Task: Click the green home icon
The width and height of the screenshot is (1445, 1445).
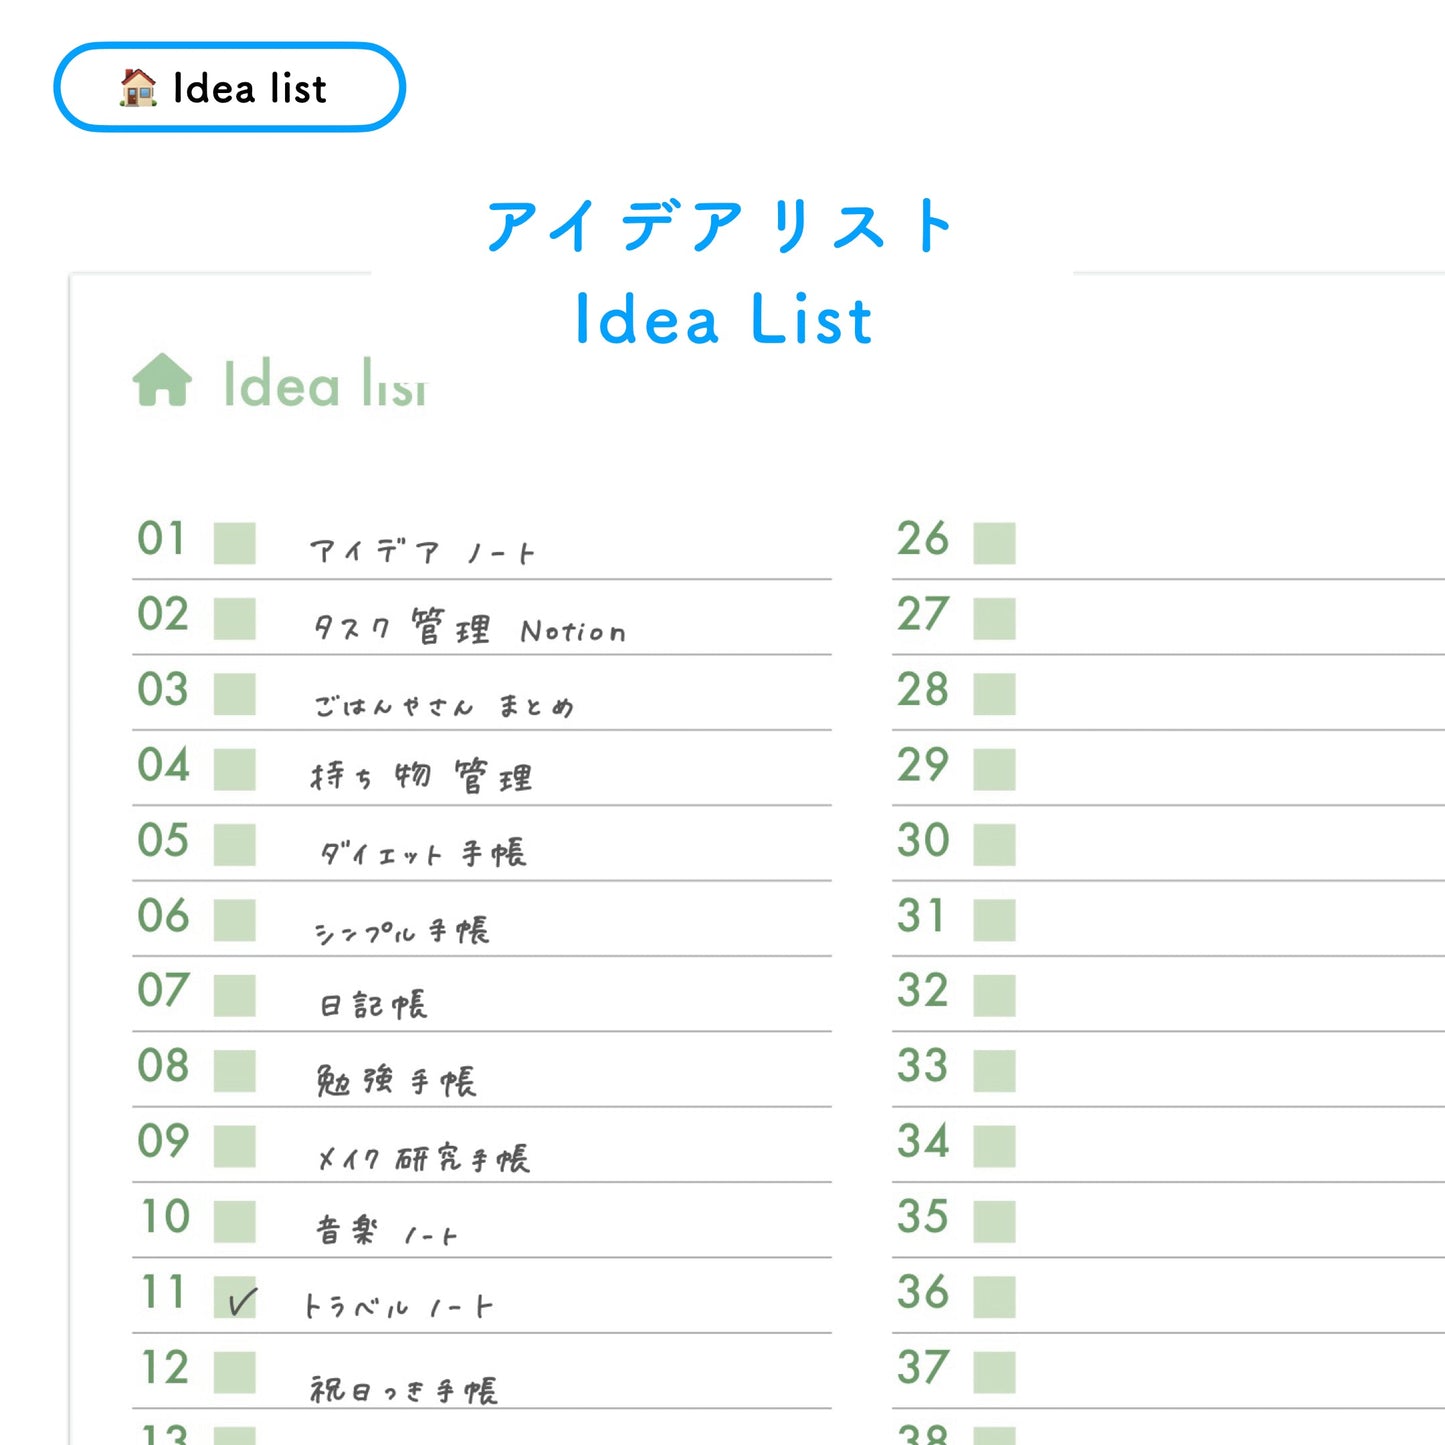Action: 162,381
